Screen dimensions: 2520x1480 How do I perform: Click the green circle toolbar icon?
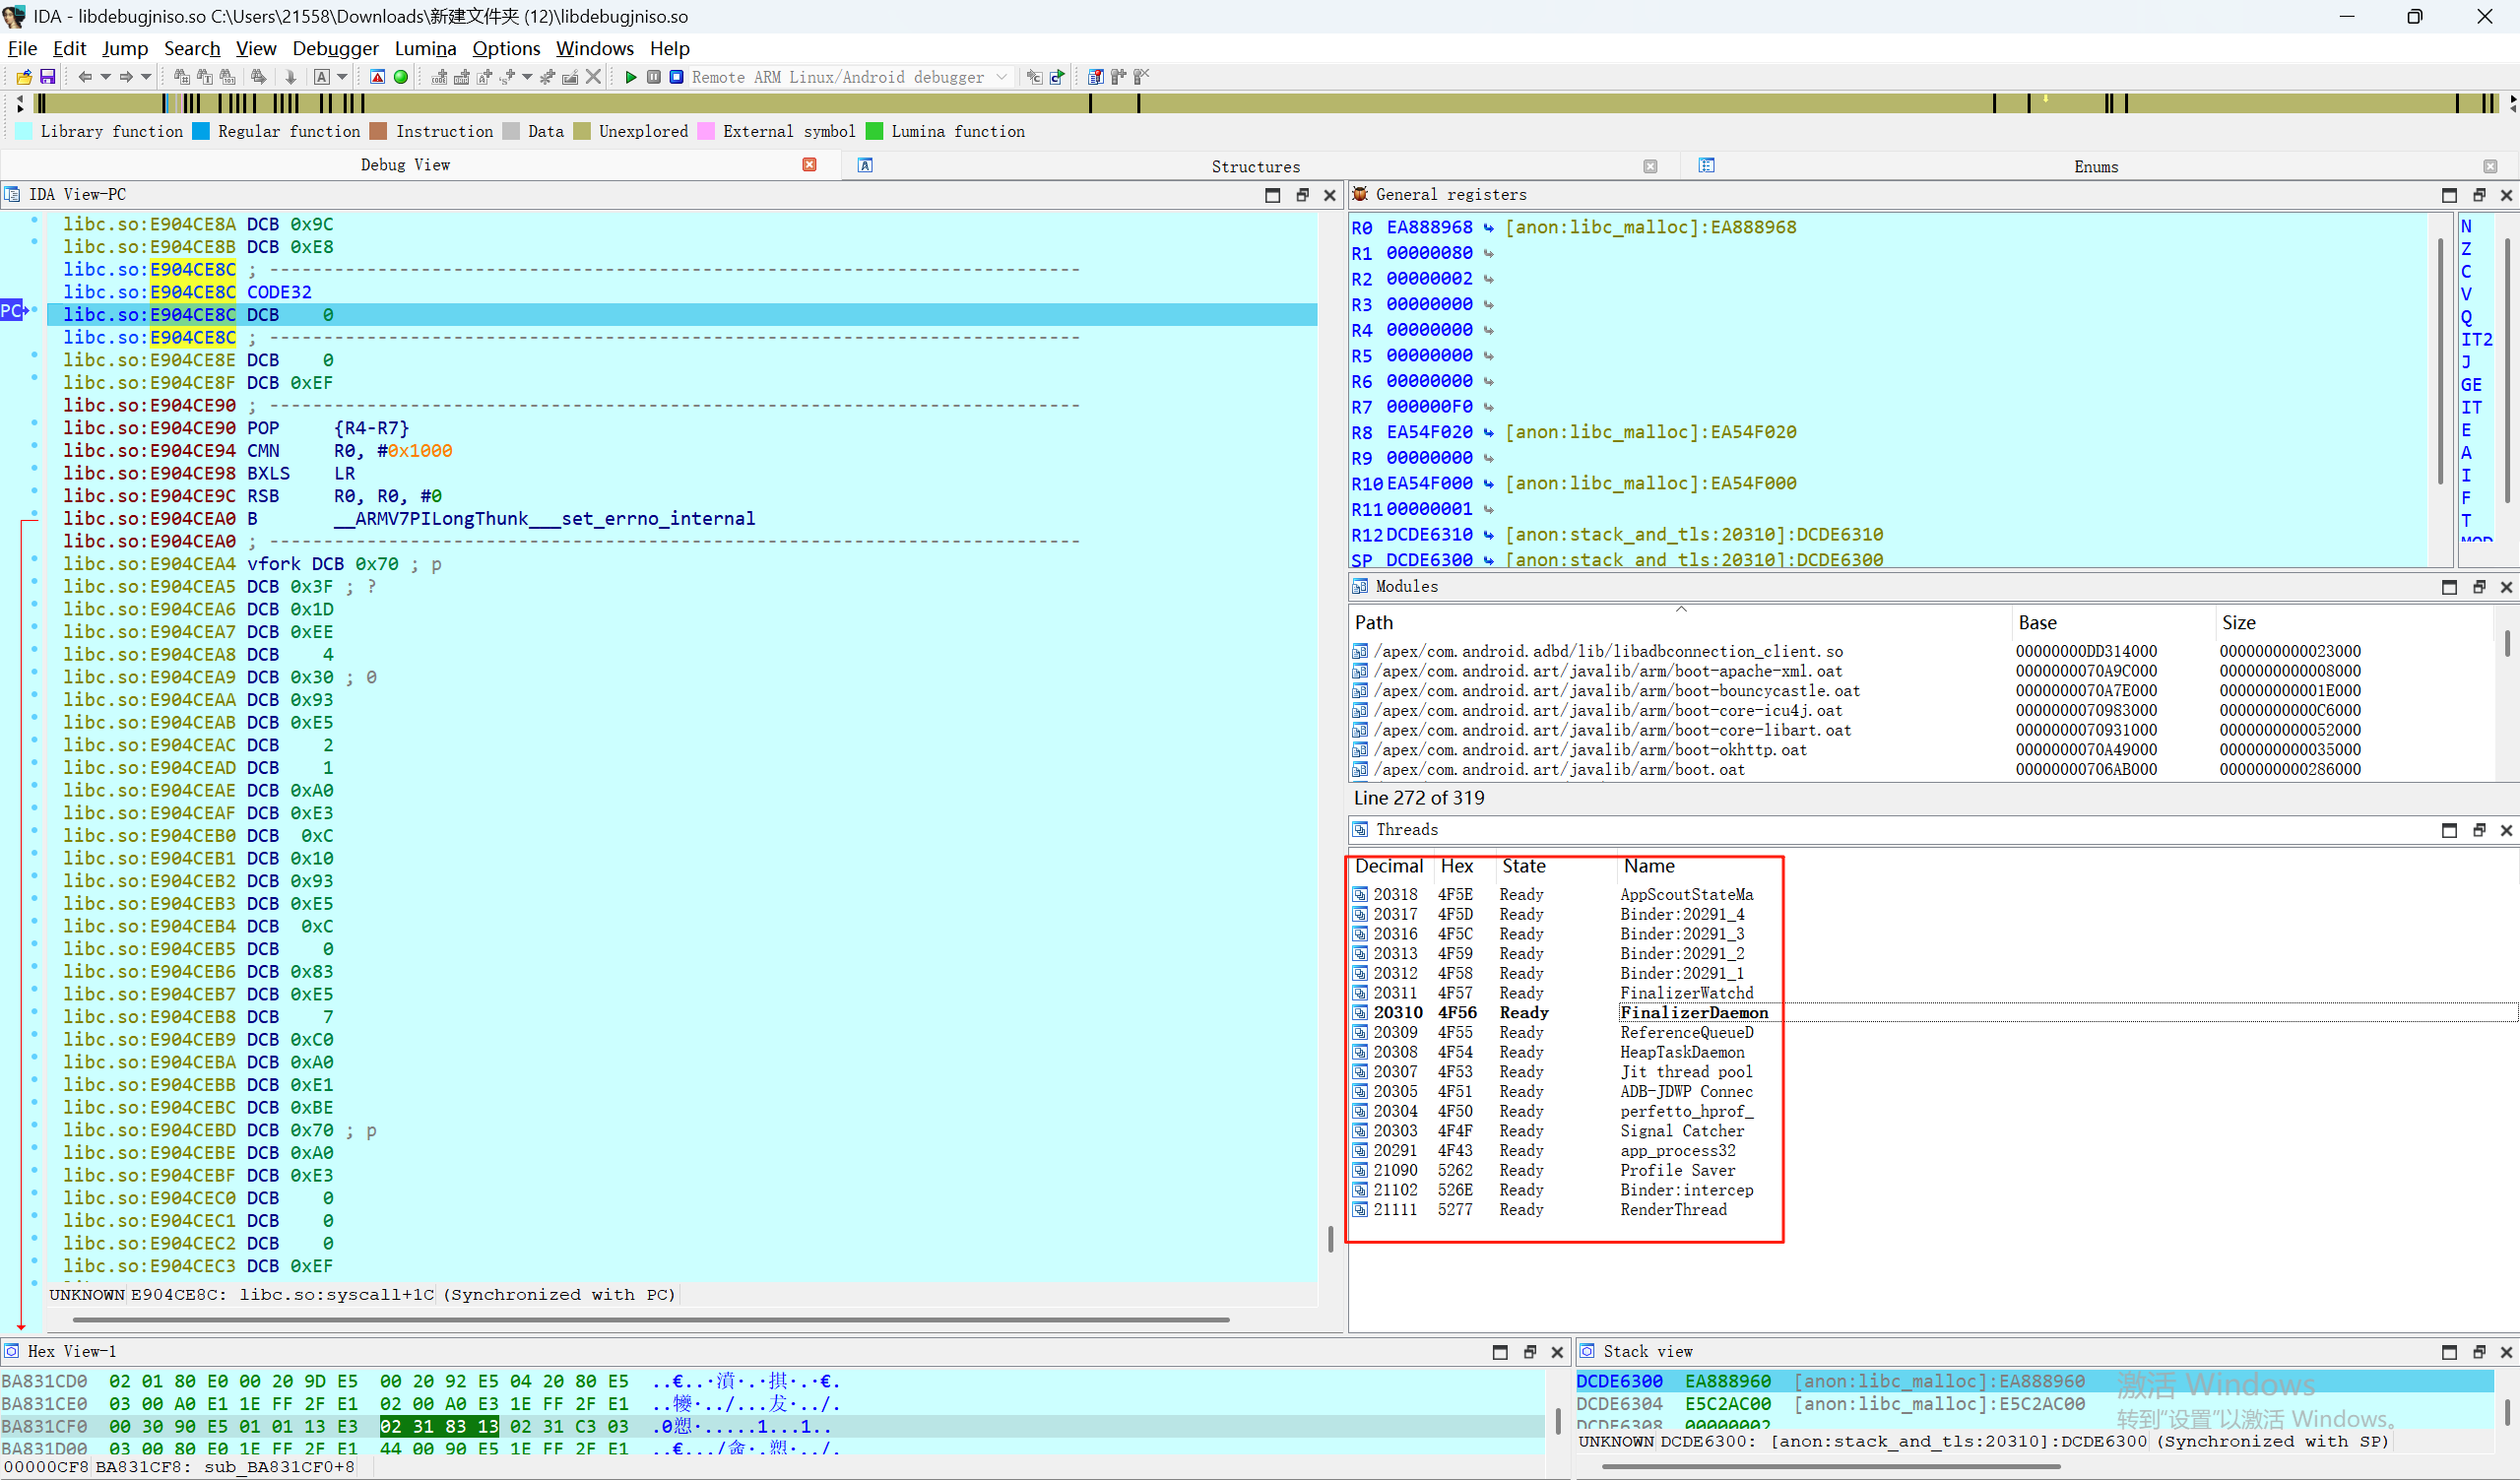pyautogui.click(x=400, y=77)
